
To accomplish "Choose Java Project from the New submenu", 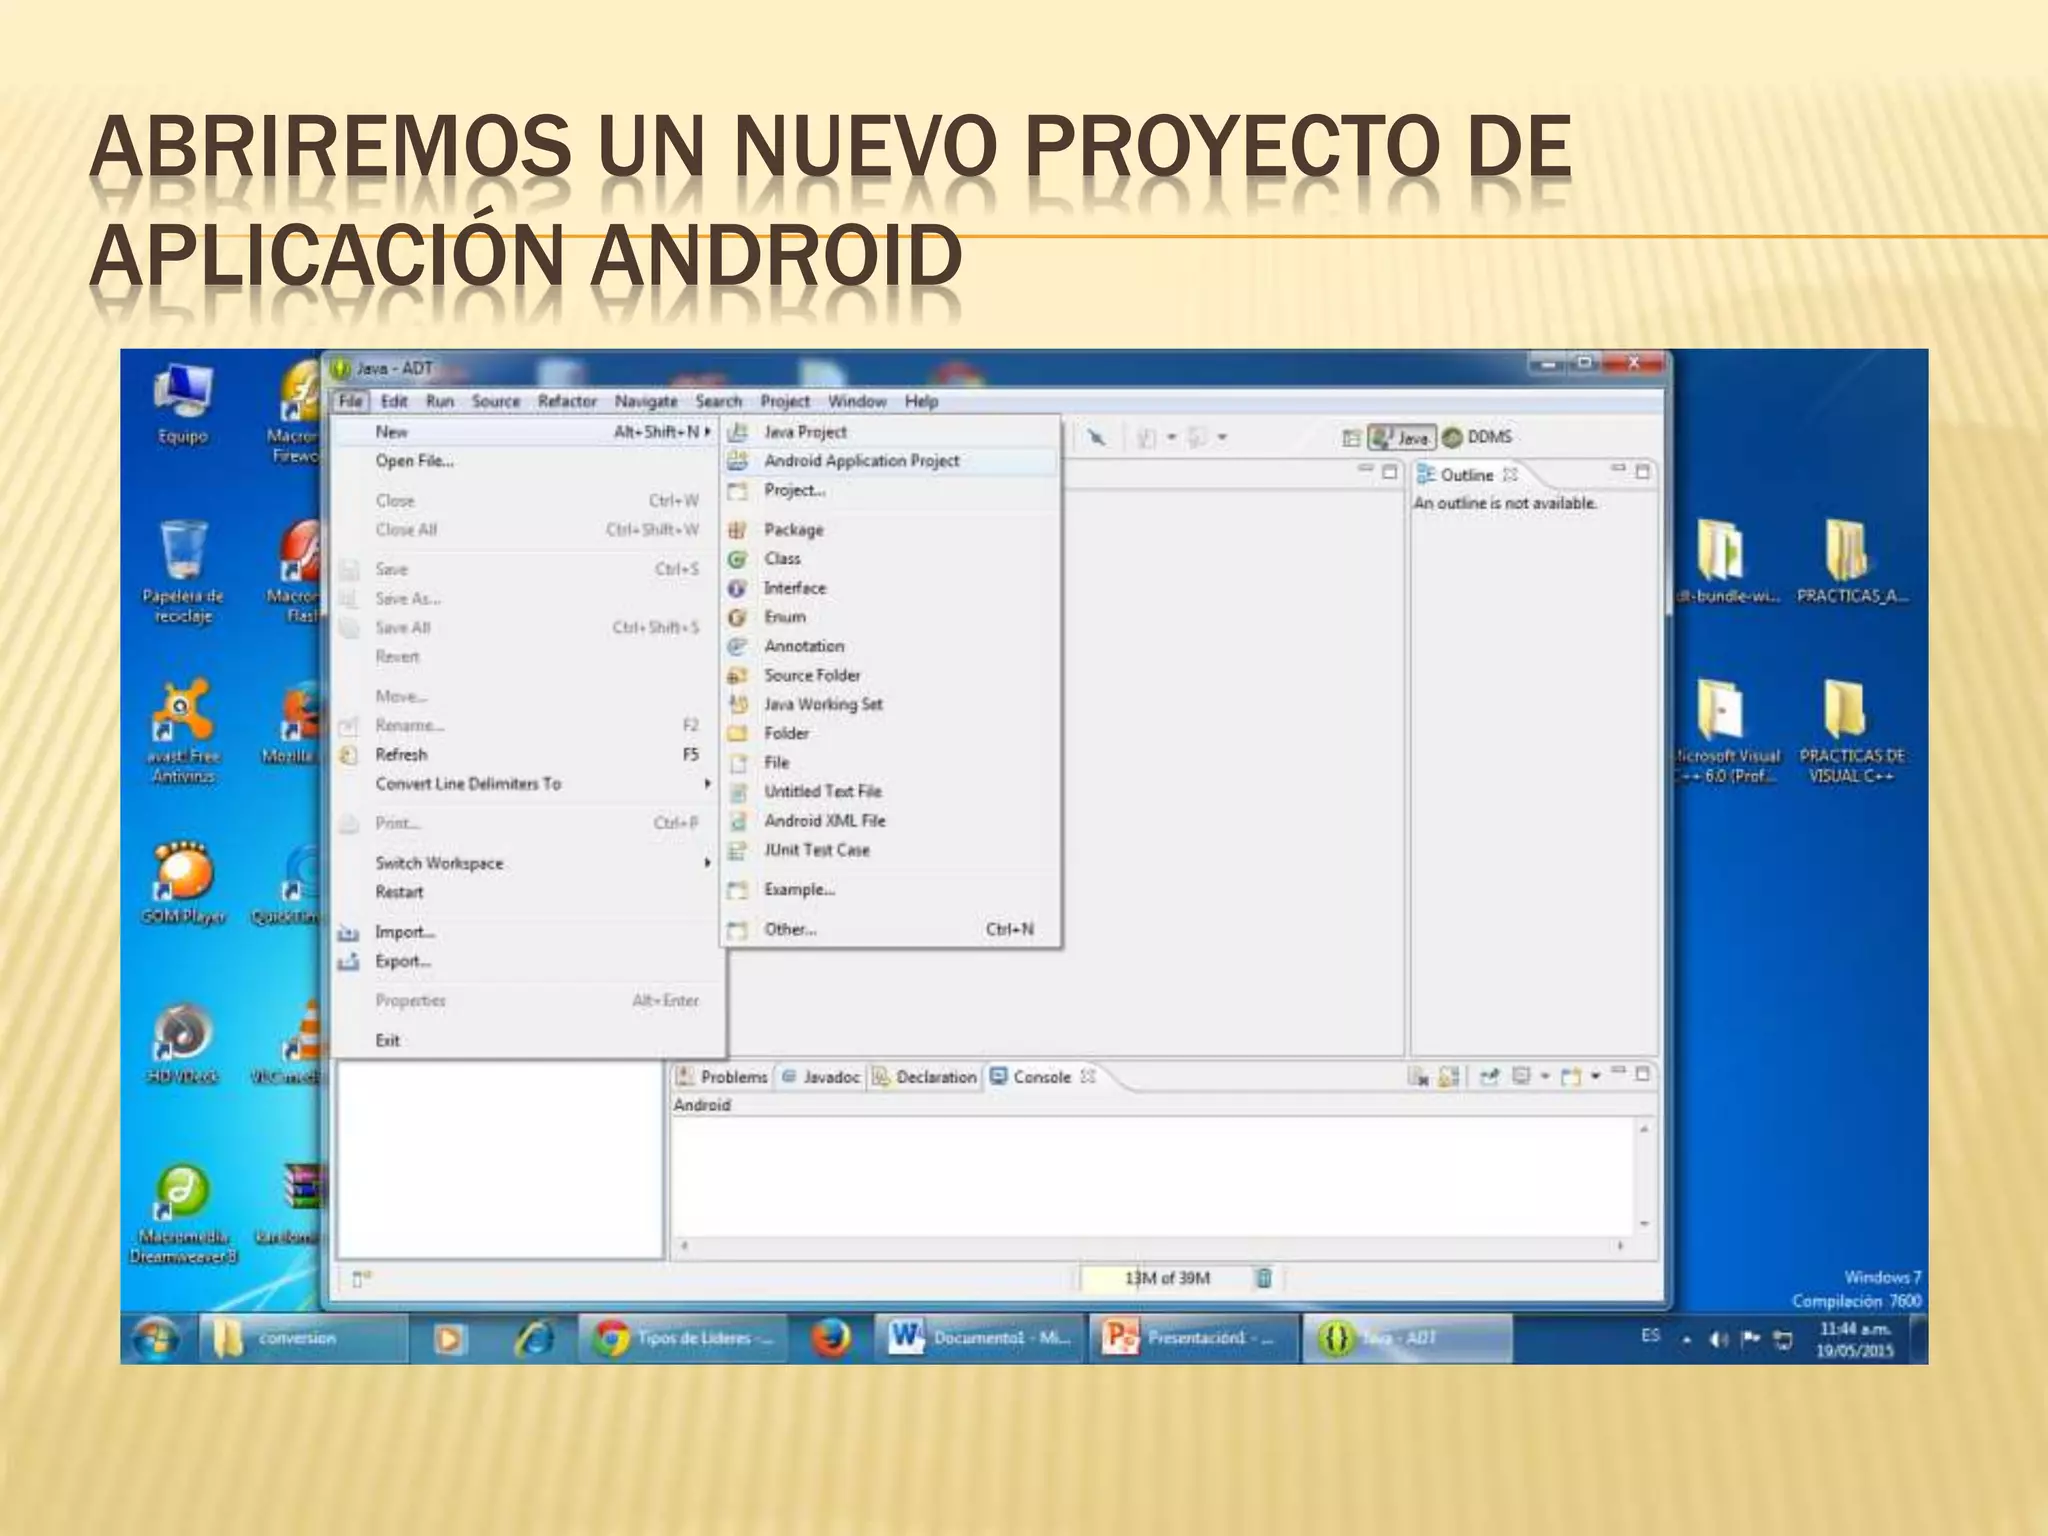I will (889, 432).
